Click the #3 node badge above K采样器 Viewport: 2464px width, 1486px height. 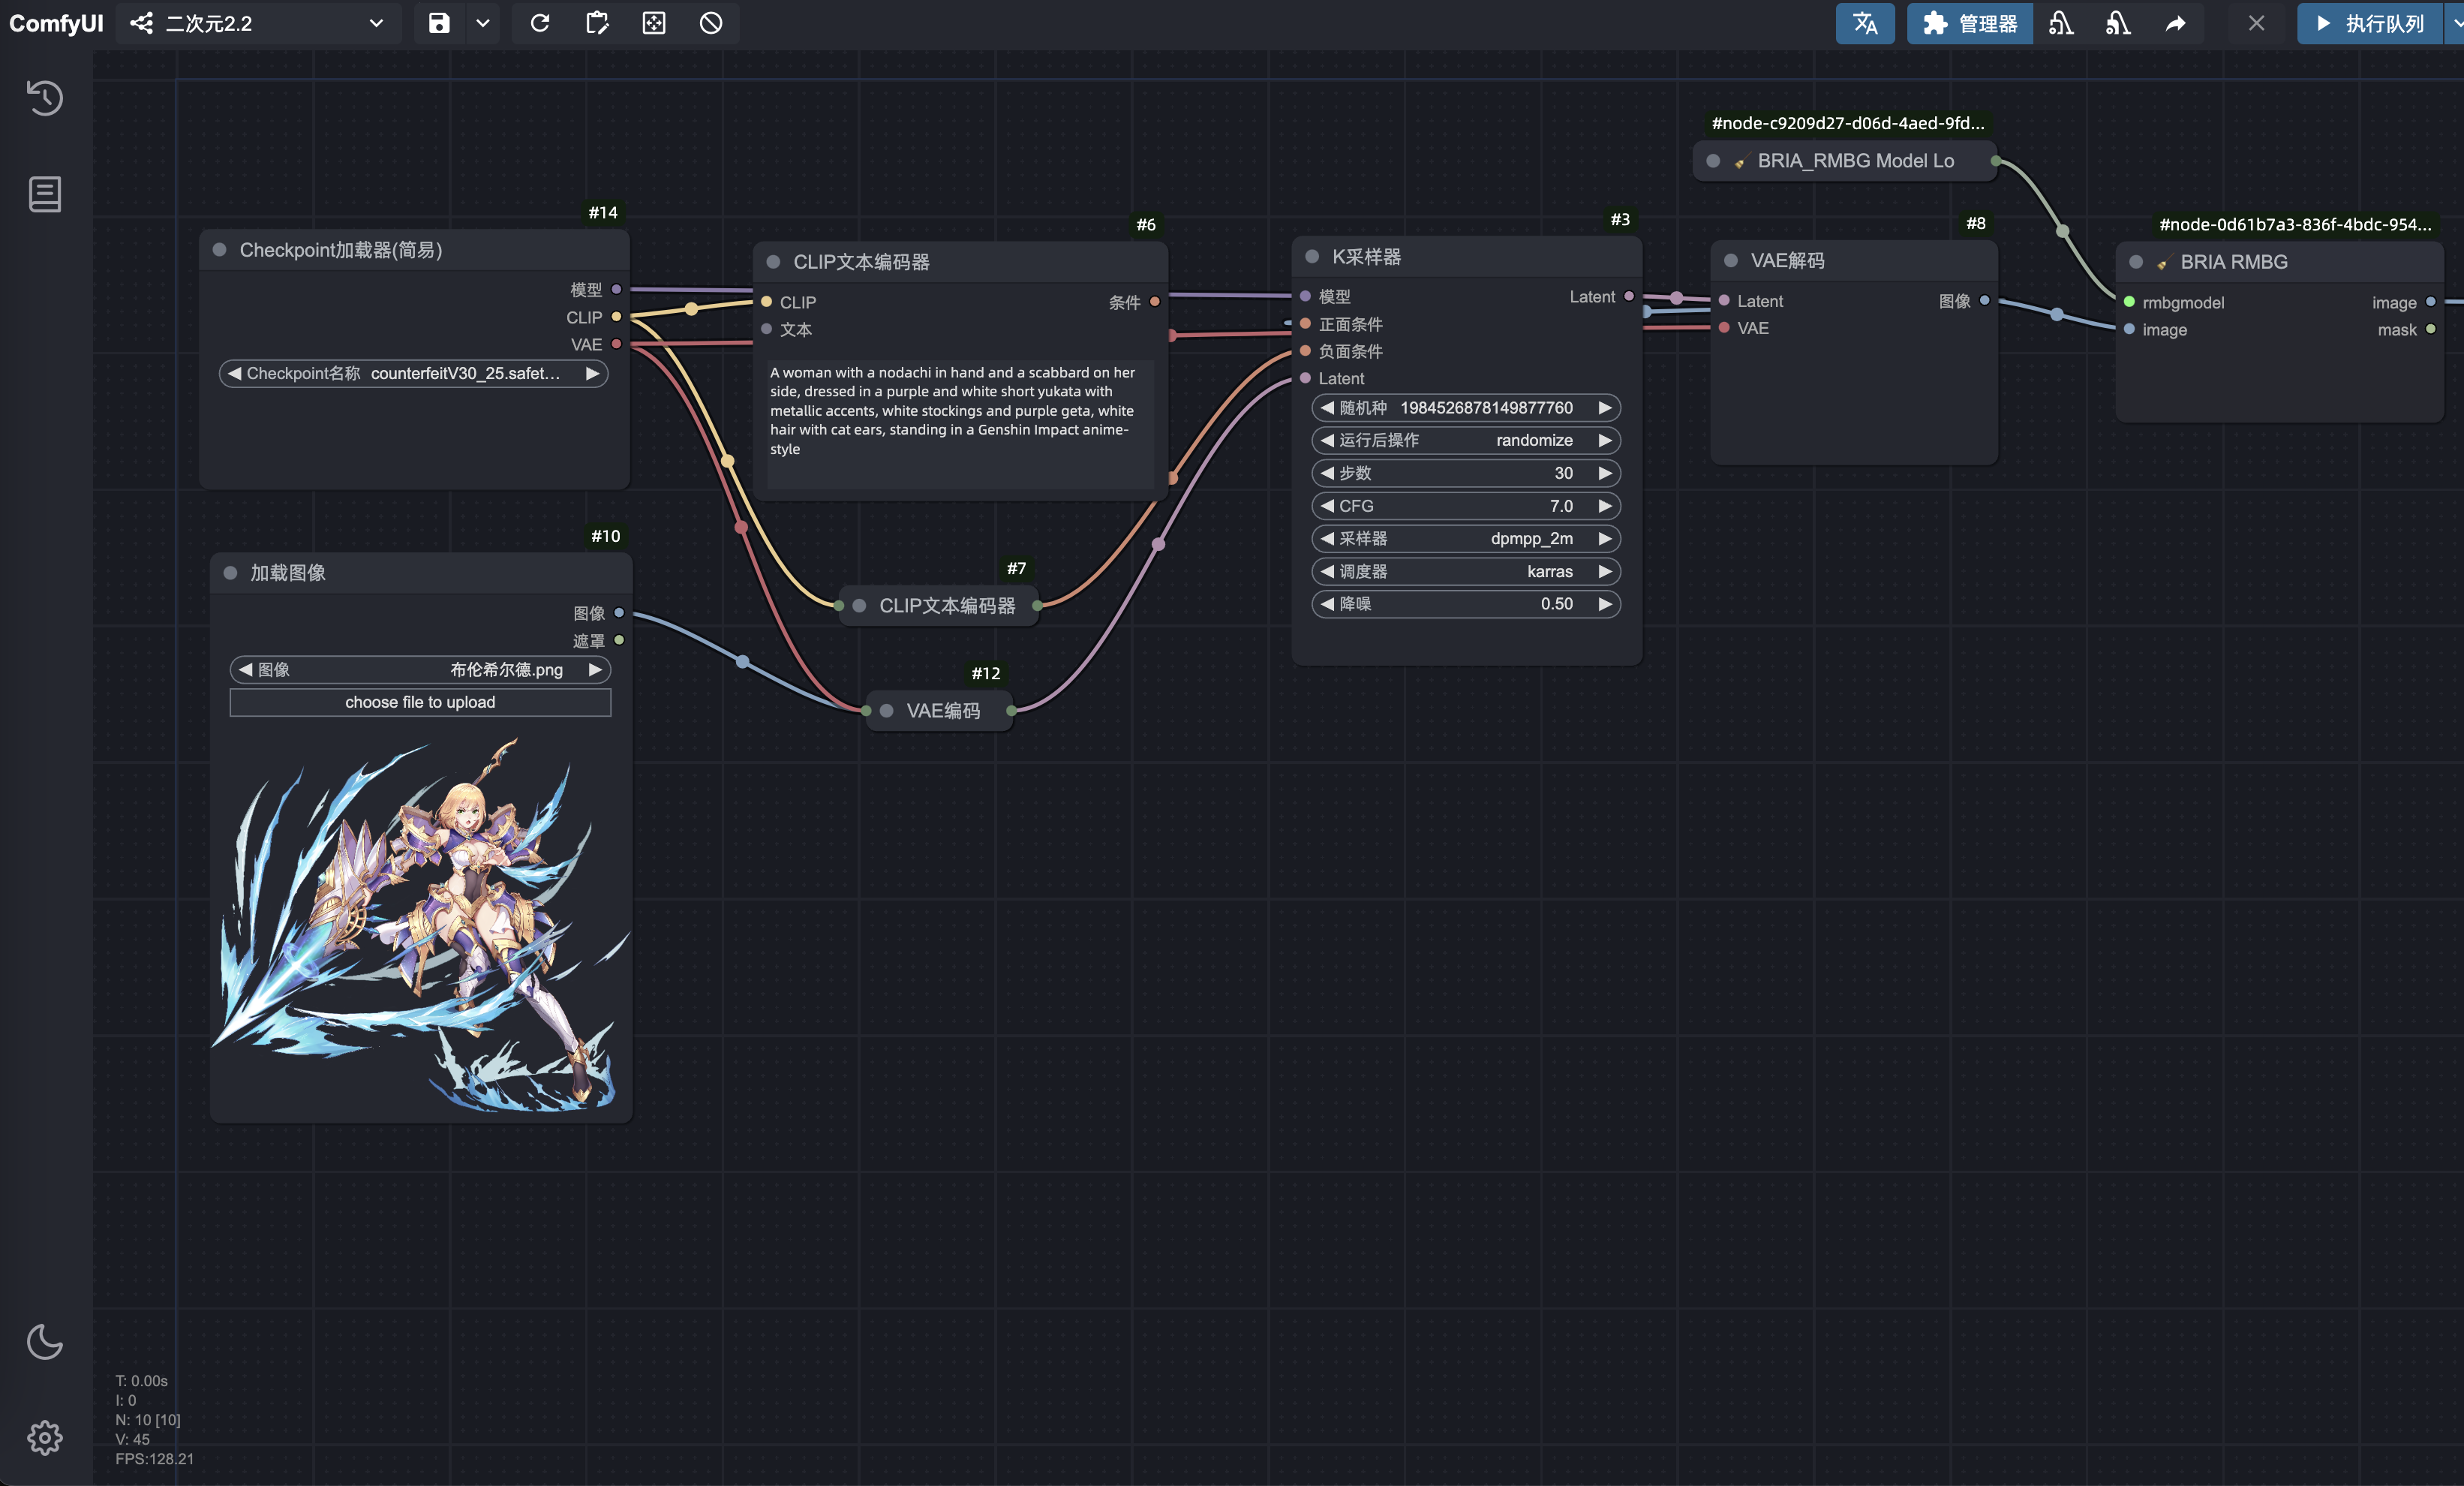[x=1620, y=219]
